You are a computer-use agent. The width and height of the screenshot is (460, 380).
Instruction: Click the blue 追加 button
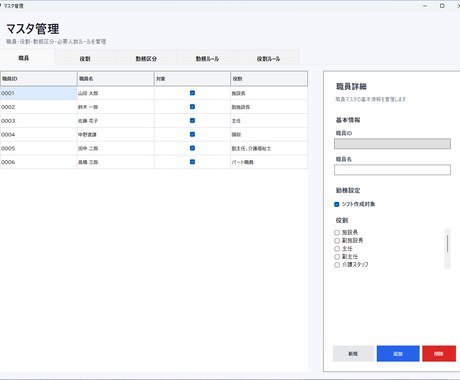tap(398, 354)
